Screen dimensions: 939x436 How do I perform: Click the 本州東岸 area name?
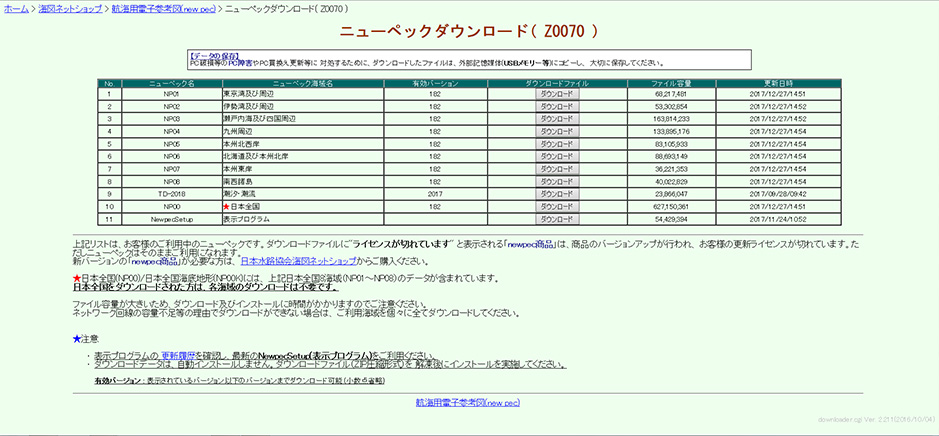[x=237, y=169]
